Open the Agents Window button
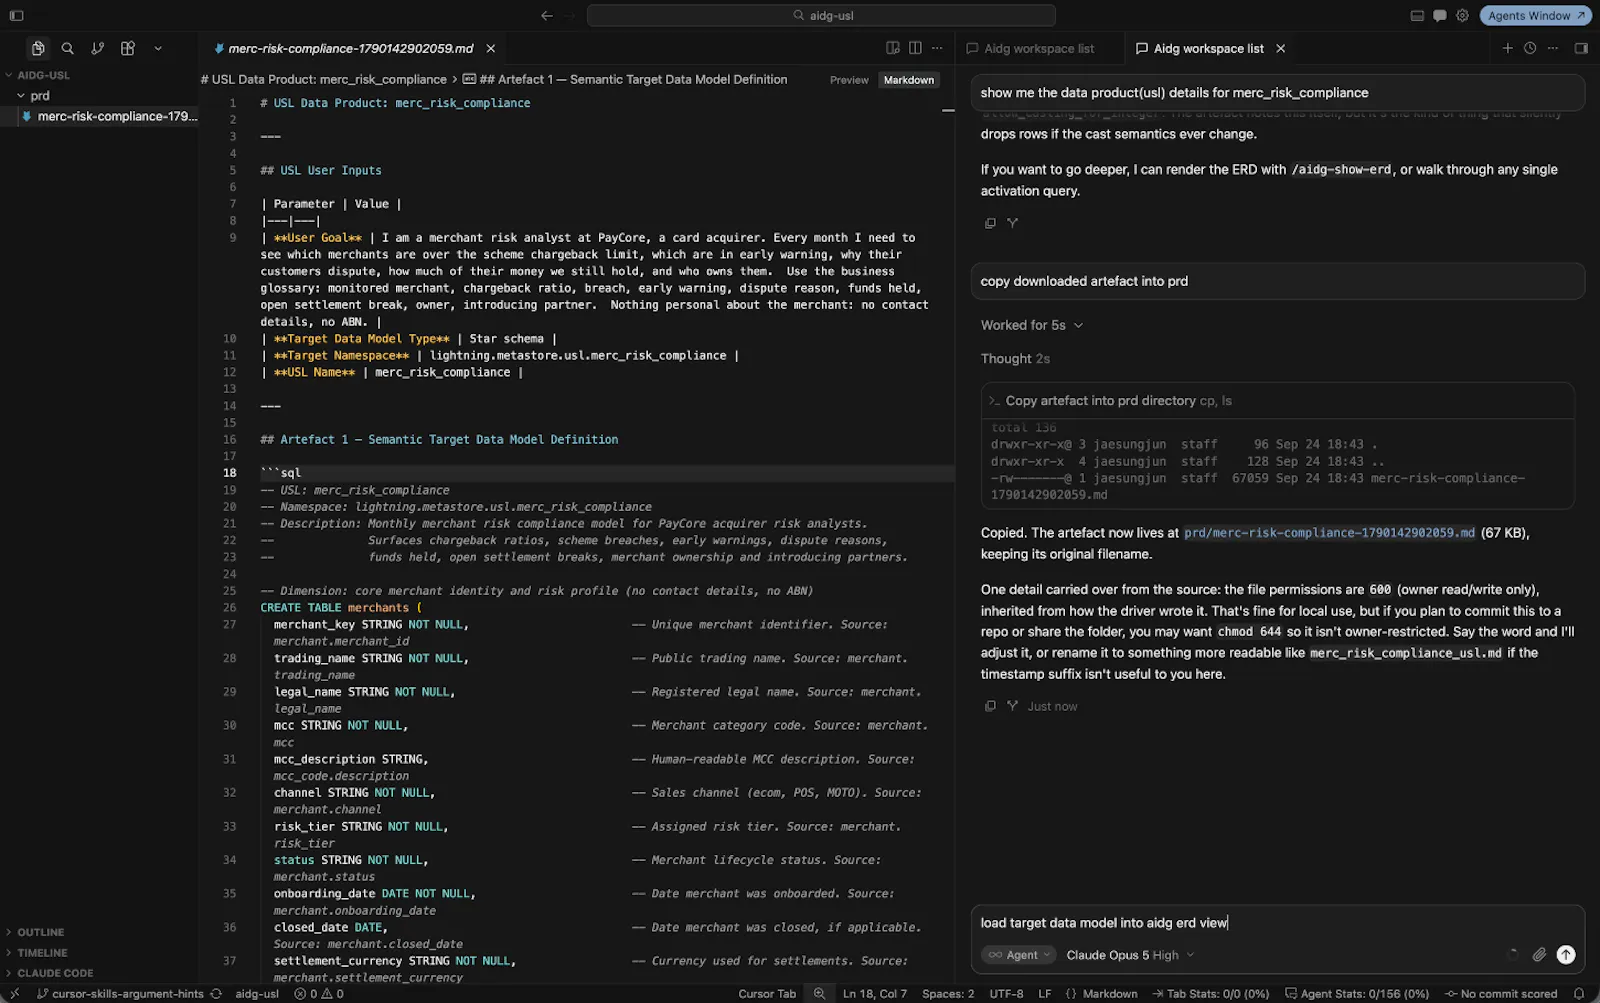 pyautogui.click(x=1535, y=15)
